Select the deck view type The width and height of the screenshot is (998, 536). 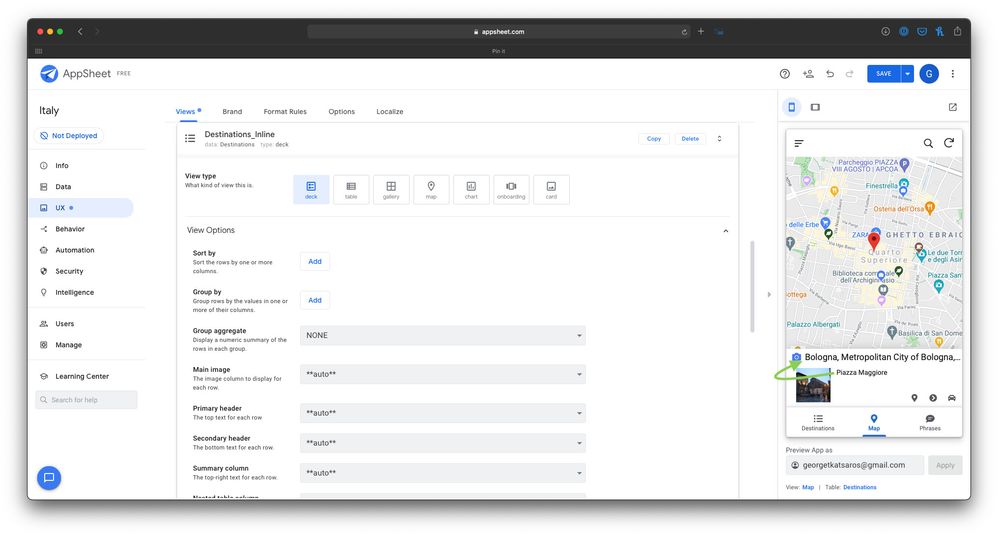click(311, 189)
